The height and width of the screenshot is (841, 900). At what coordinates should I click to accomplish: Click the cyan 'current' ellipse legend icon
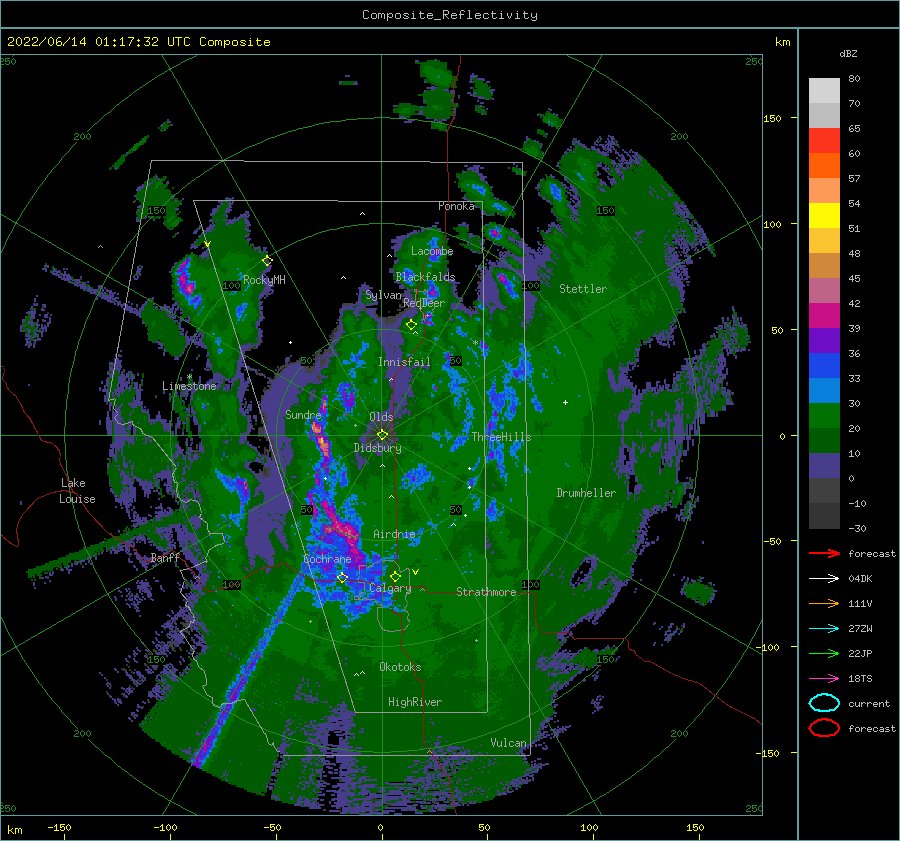[824, 703]
